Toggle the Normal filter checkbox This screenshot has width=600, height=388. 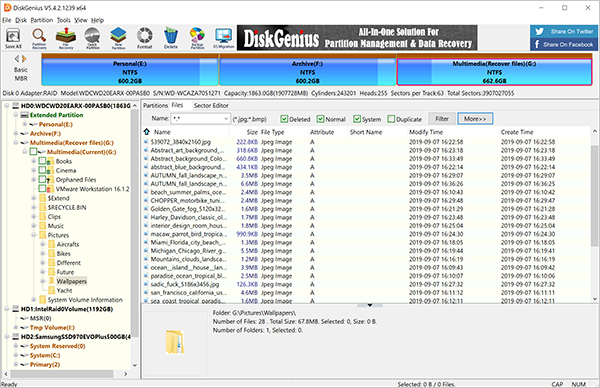click(320, 119)
